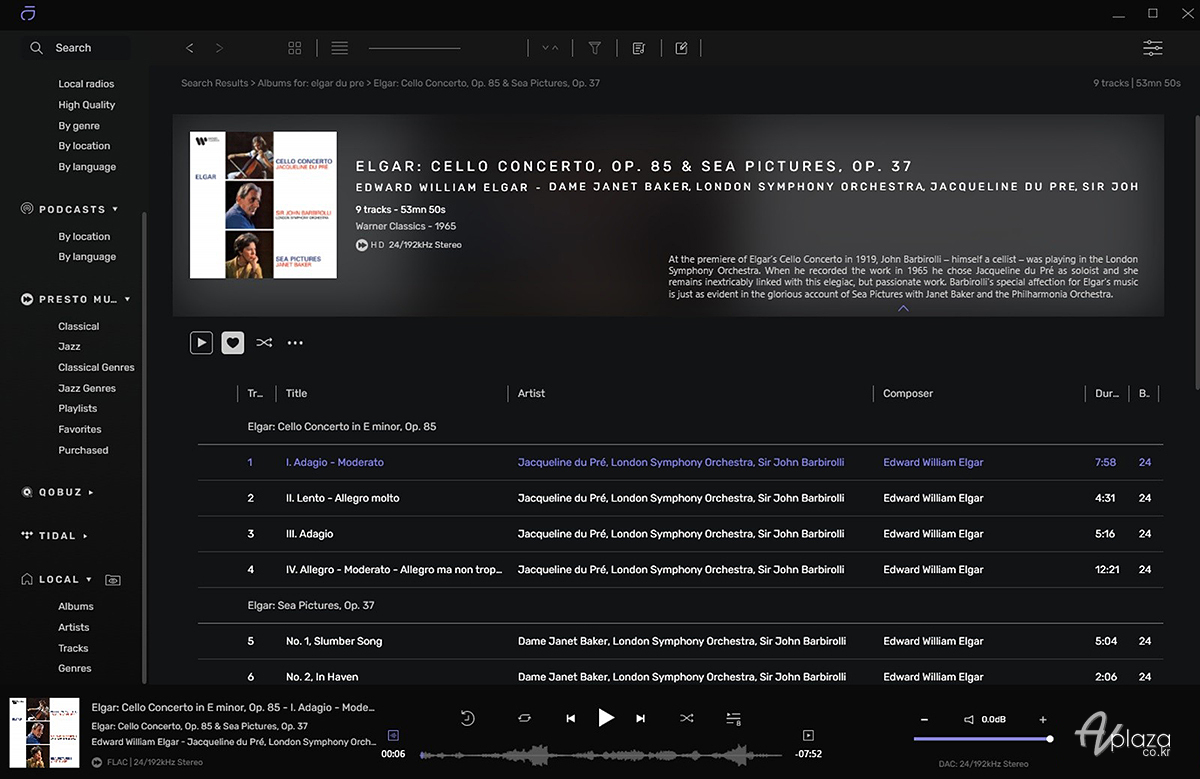Click the replay history circular arrow icon
The height and width of the screenshot is (779, 1200).
(x=467, y=718)
